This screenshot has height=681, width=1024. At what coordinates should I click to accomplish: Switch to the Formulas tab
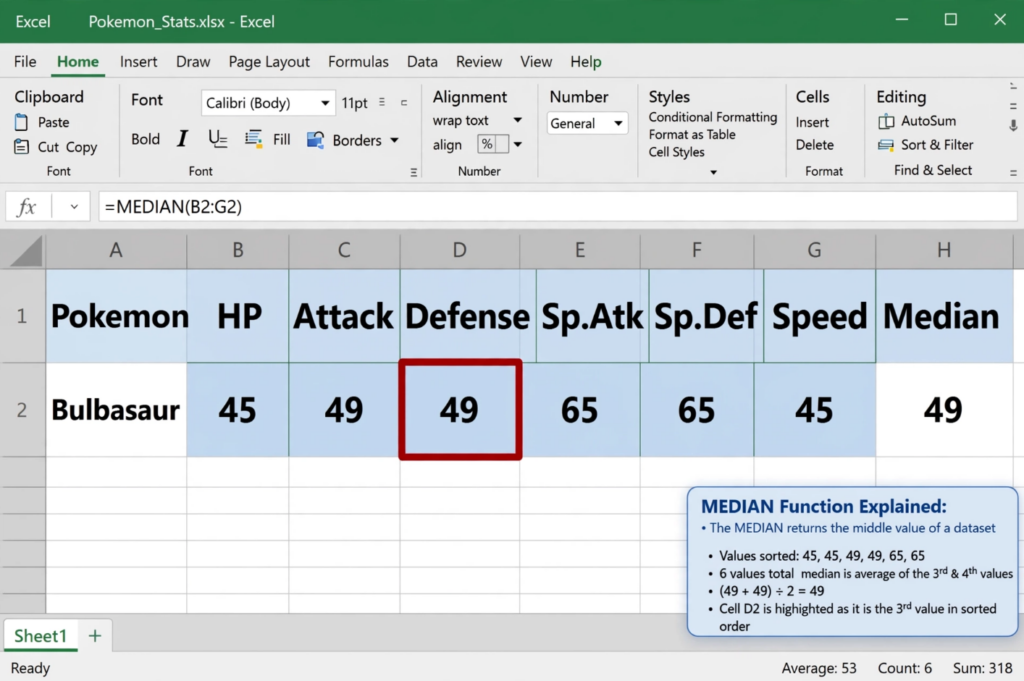(358, 62)
